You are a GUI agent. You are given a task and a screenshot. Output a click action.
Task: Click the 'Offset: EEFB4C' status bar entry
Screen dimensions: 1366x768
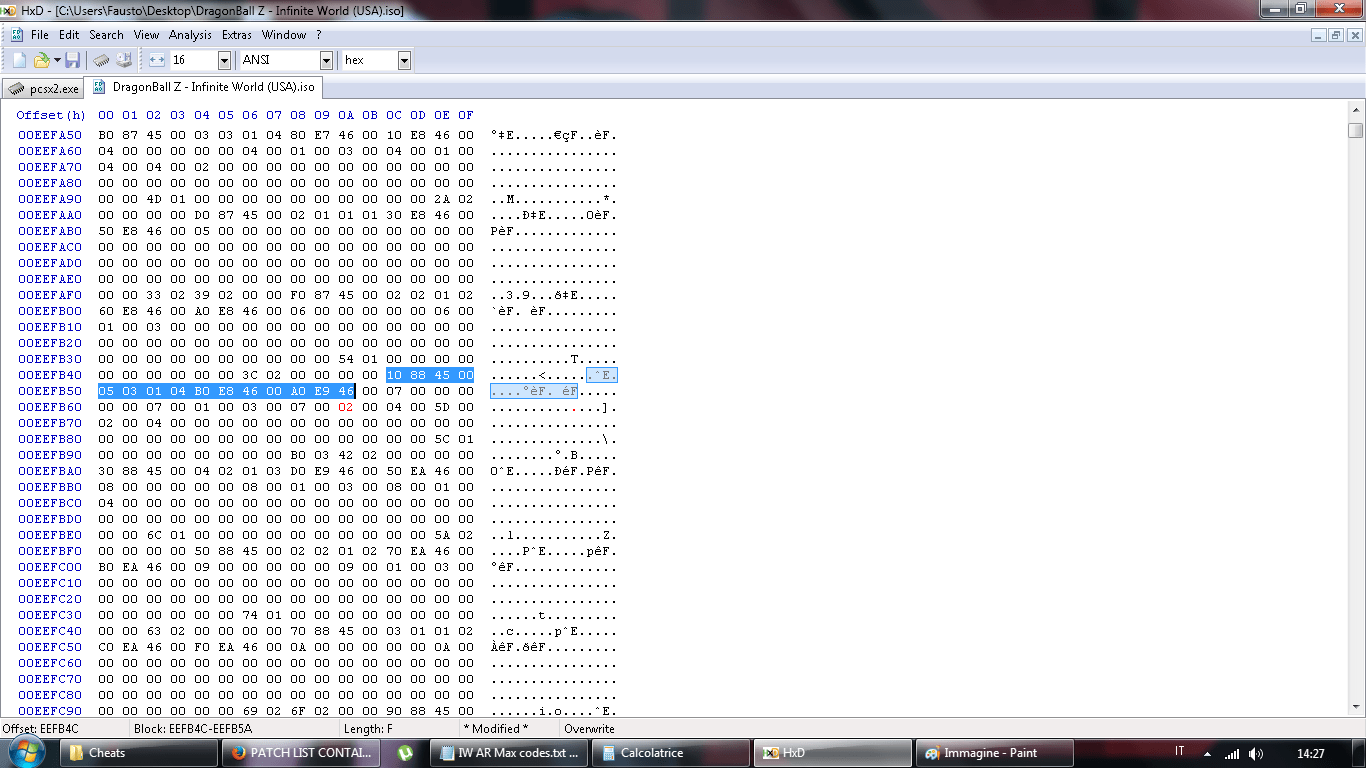click(x=40, y=729)
